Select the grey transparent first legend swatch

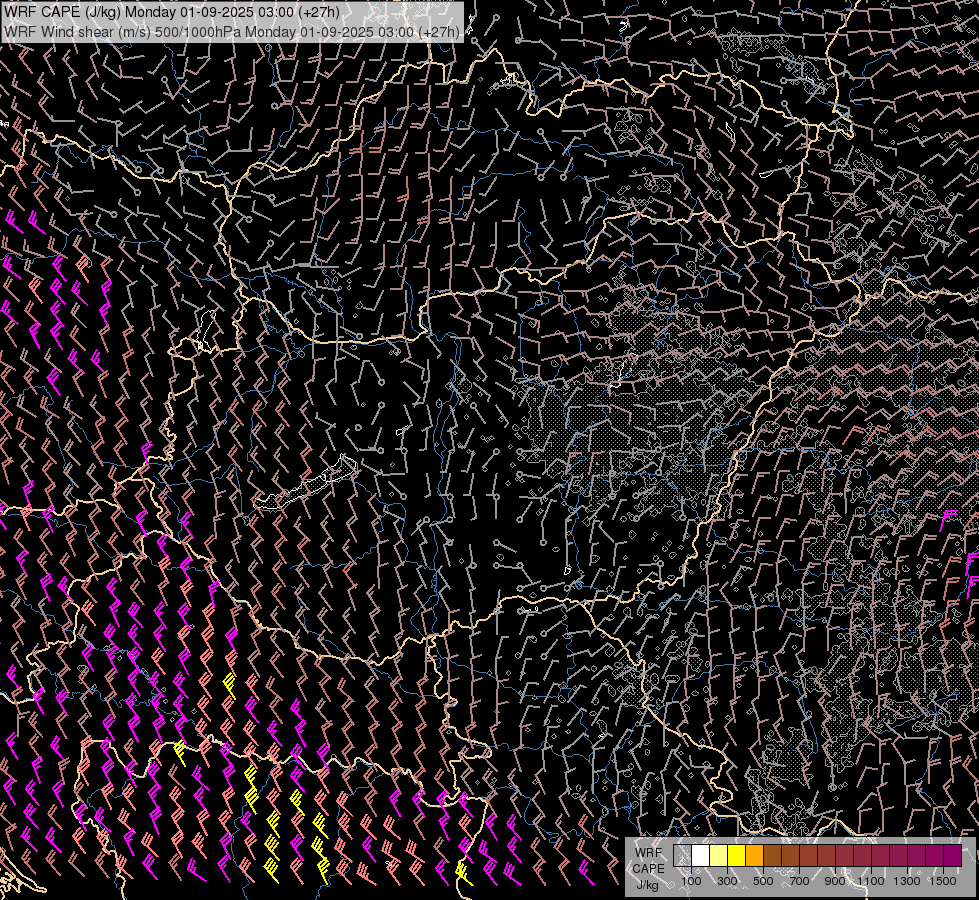coord(682,856)
